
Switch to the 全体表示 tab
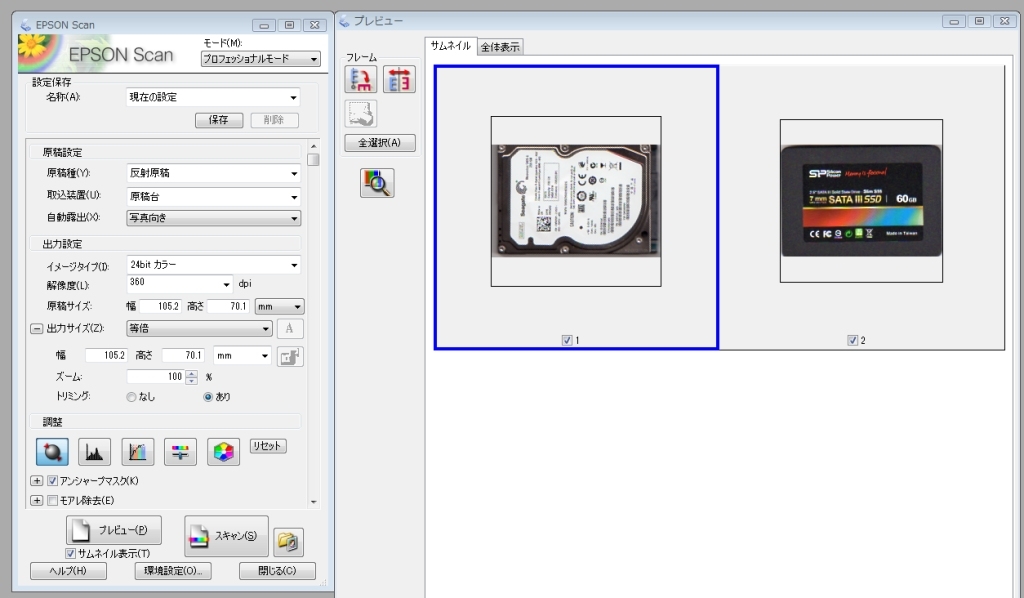click(x=500, y=47)
